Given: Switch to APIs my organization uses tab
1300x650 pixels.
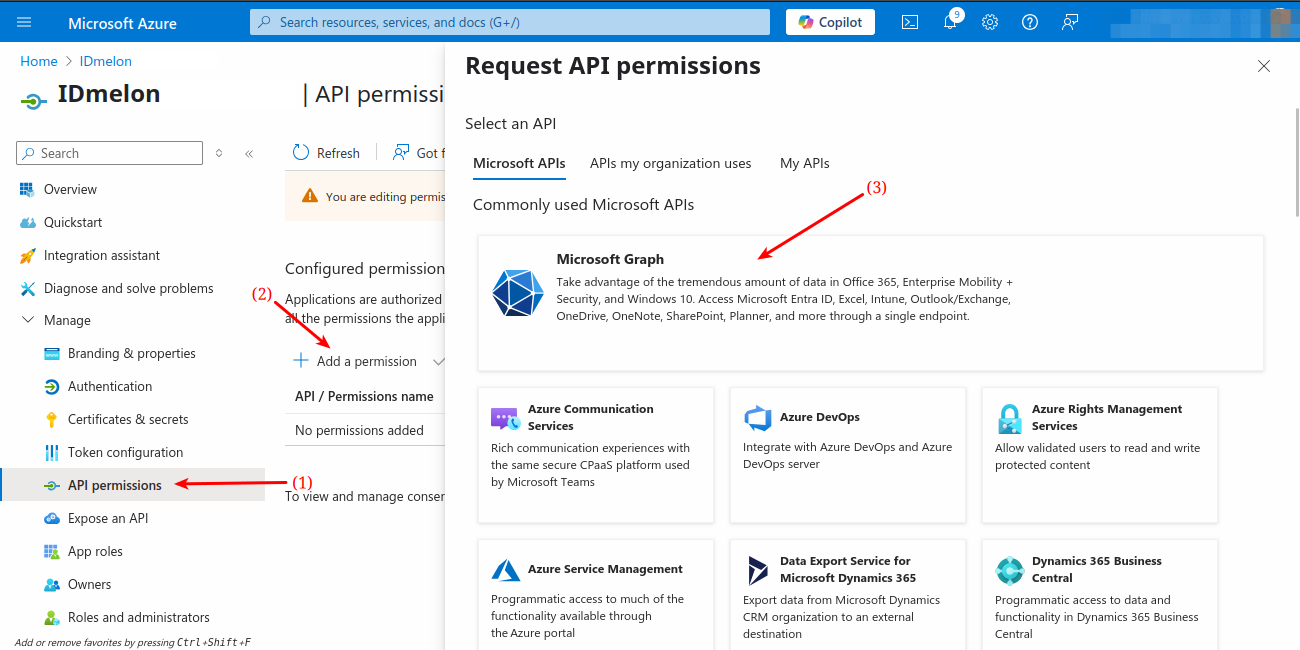Looking at the screenshot, I should coord(670,163).
